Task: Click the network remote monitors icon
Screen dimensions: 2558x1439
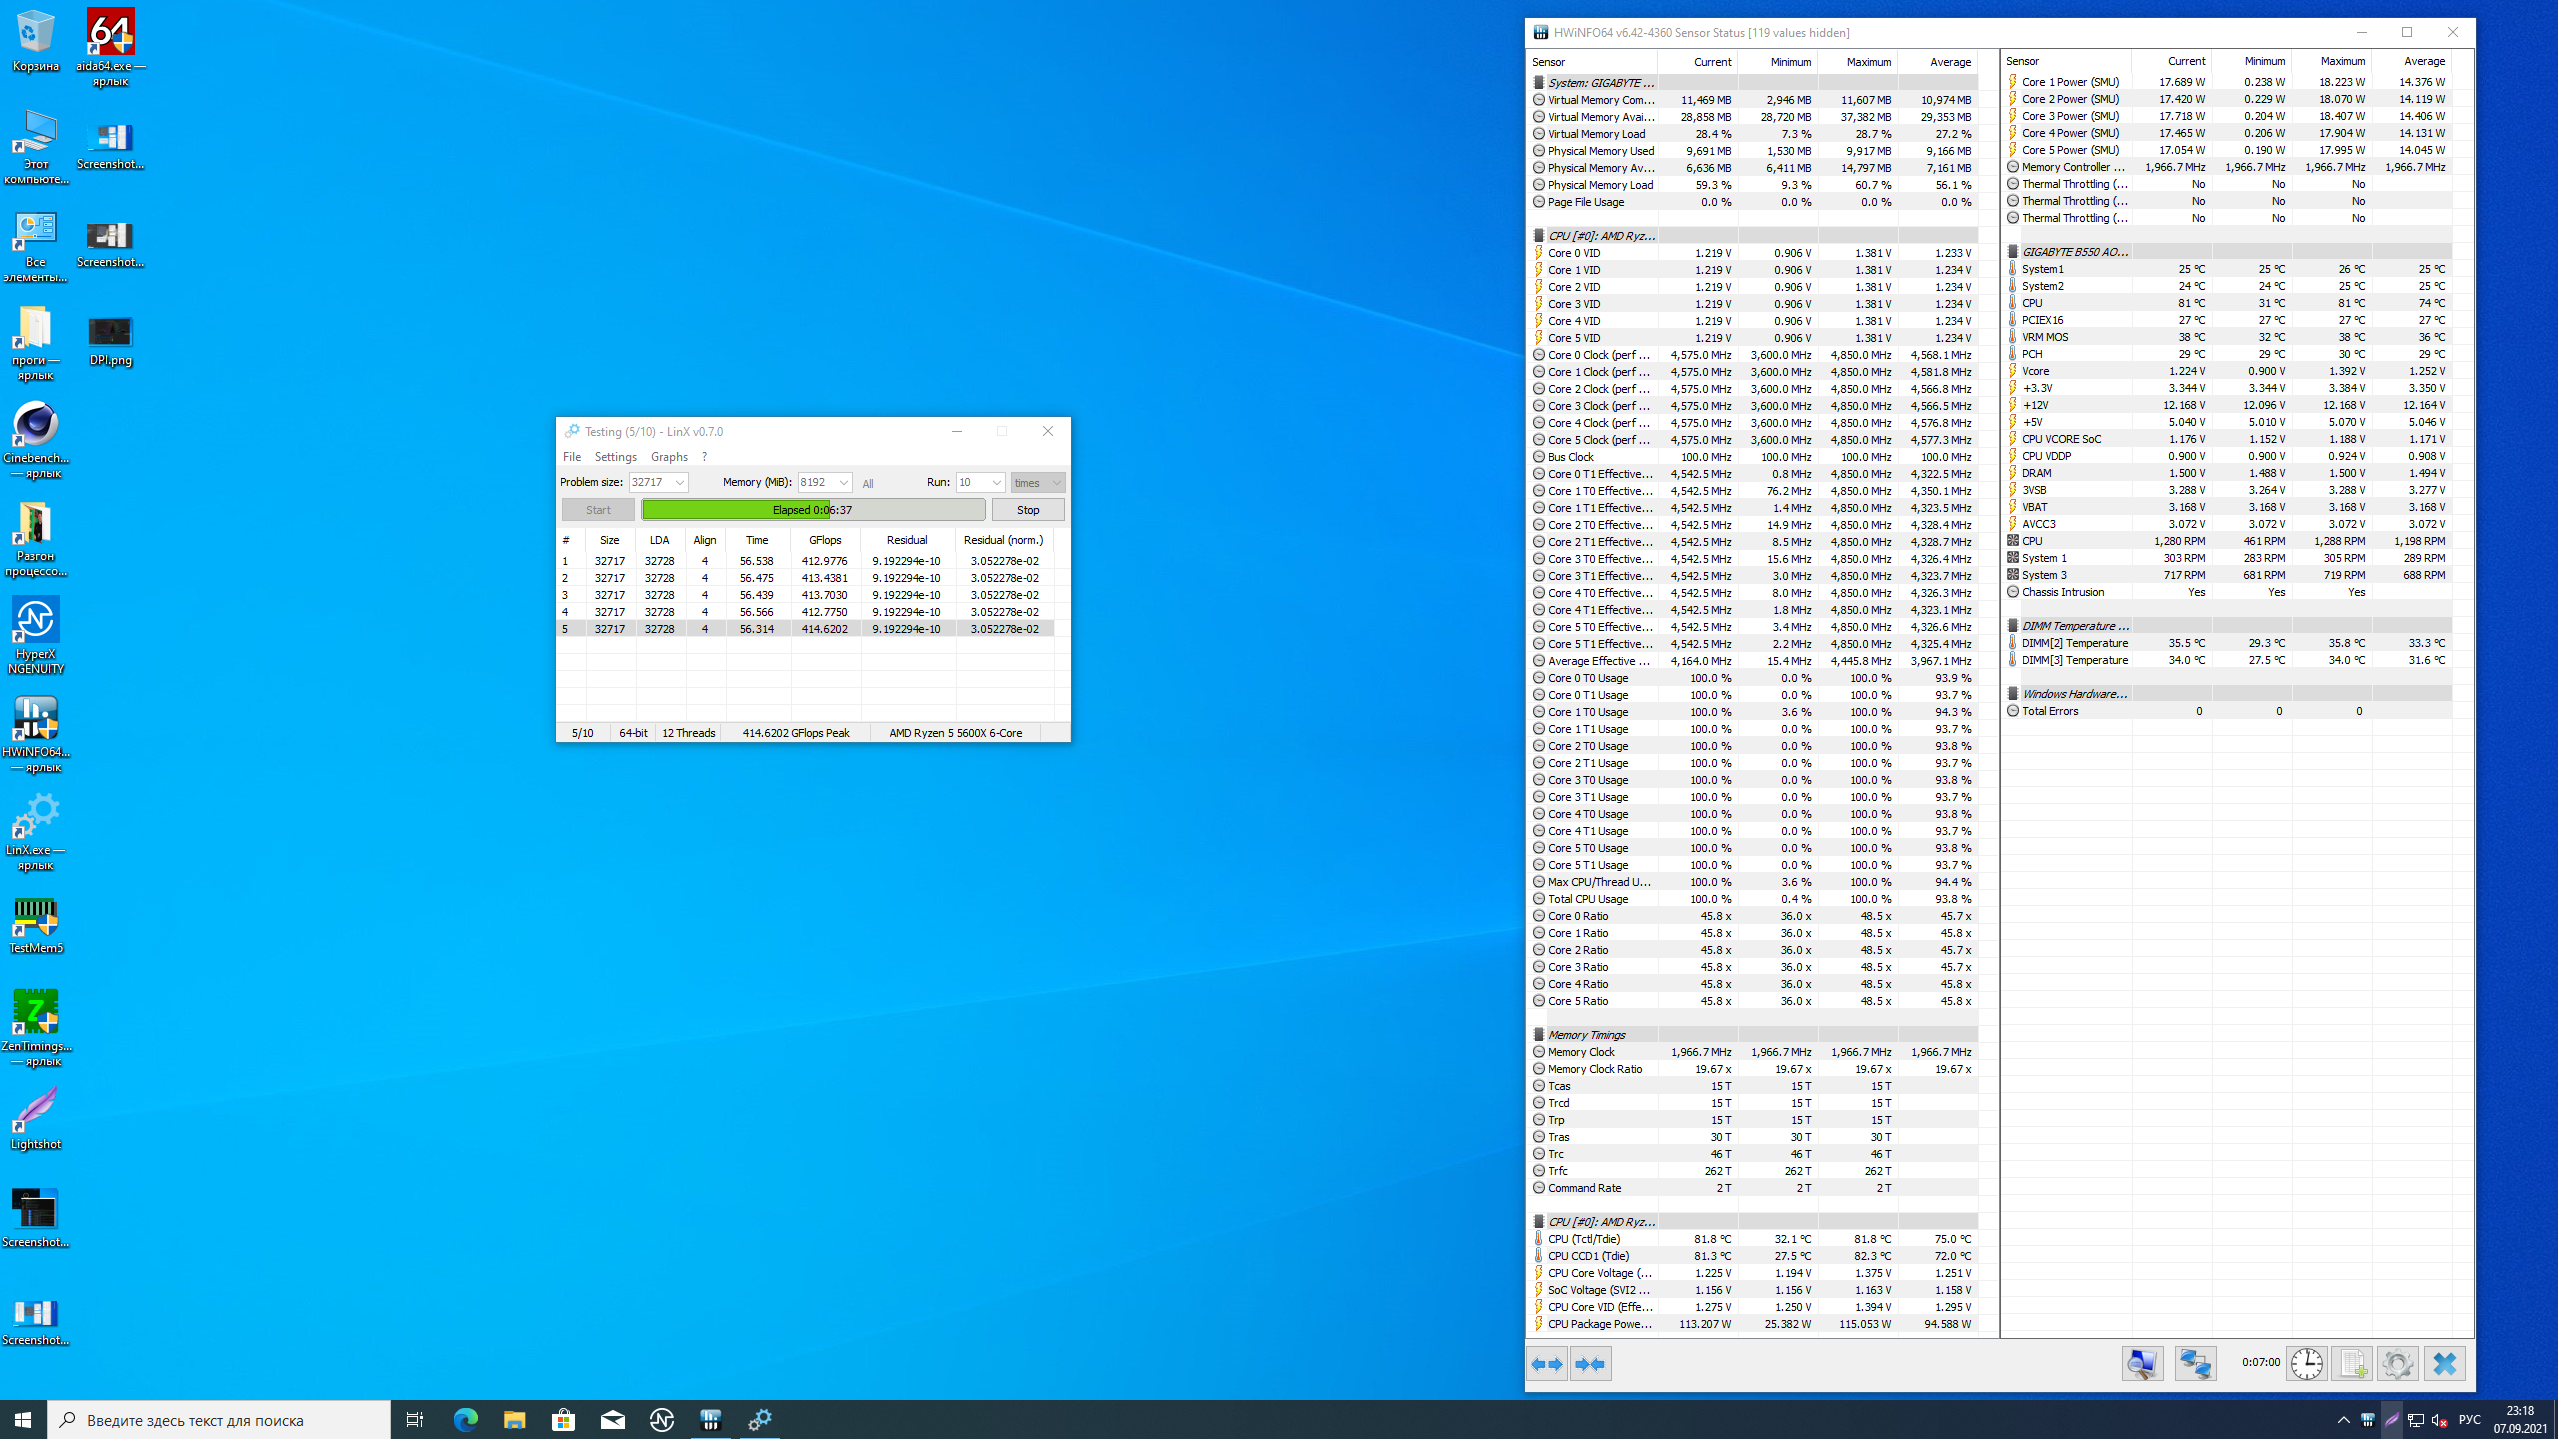Action: pyautogui.click(x=2194, y=1364)
